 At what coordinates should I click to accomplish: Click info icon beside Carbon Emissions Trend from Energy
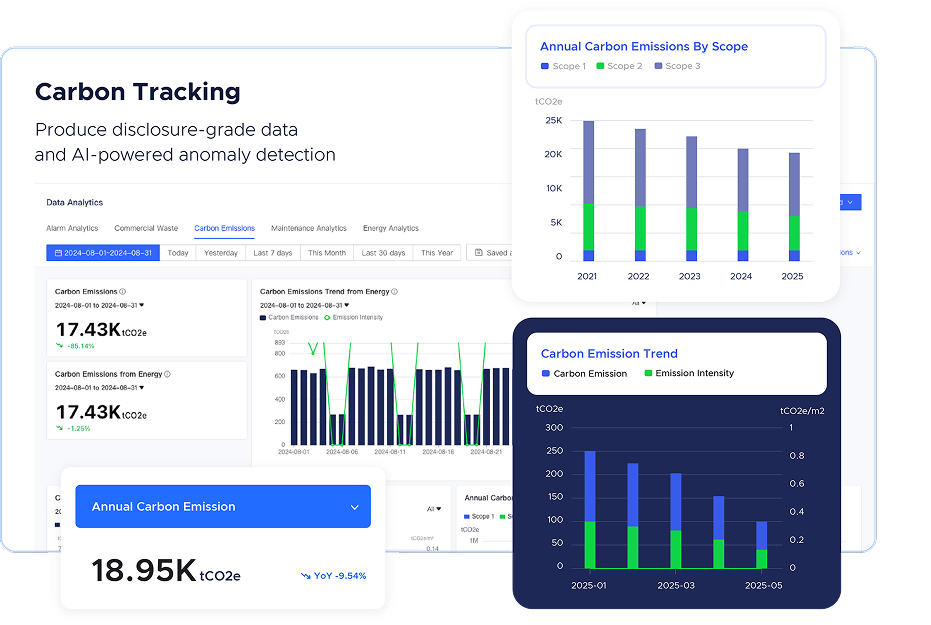(x=395, y=292)
